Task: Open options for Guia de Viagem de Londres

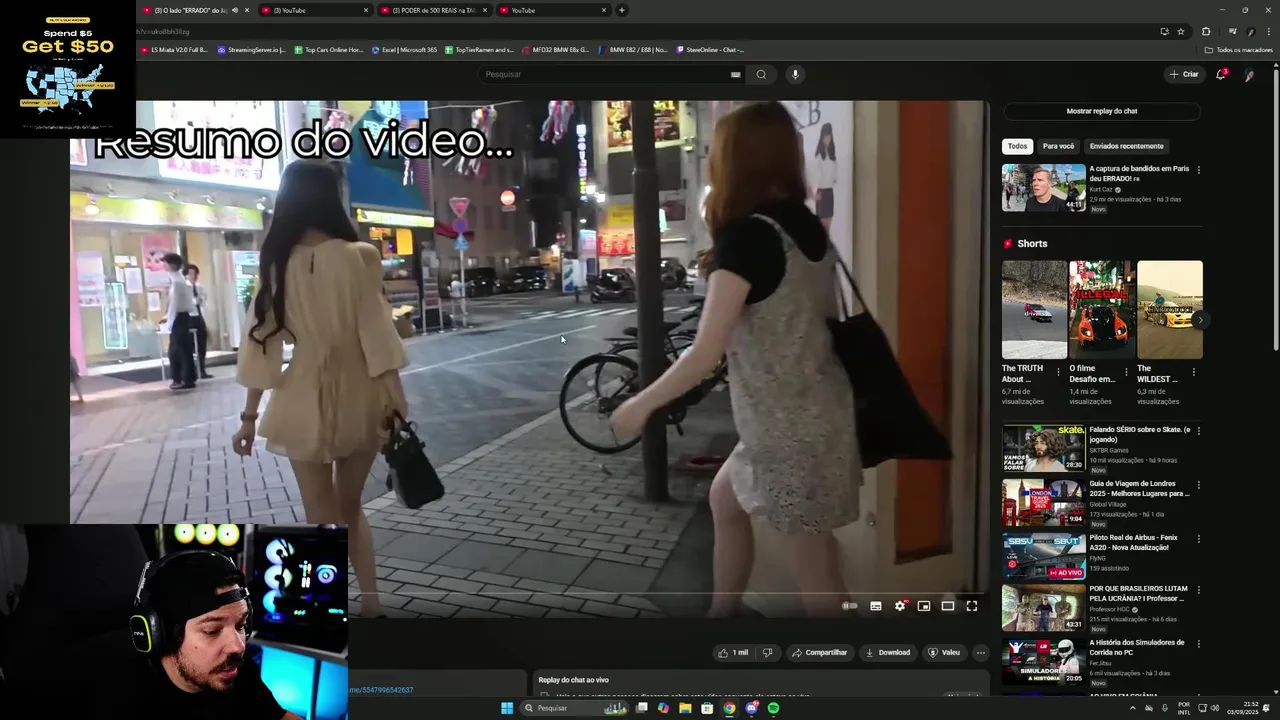Action: pyautogui.click(x=1198, y=485)
